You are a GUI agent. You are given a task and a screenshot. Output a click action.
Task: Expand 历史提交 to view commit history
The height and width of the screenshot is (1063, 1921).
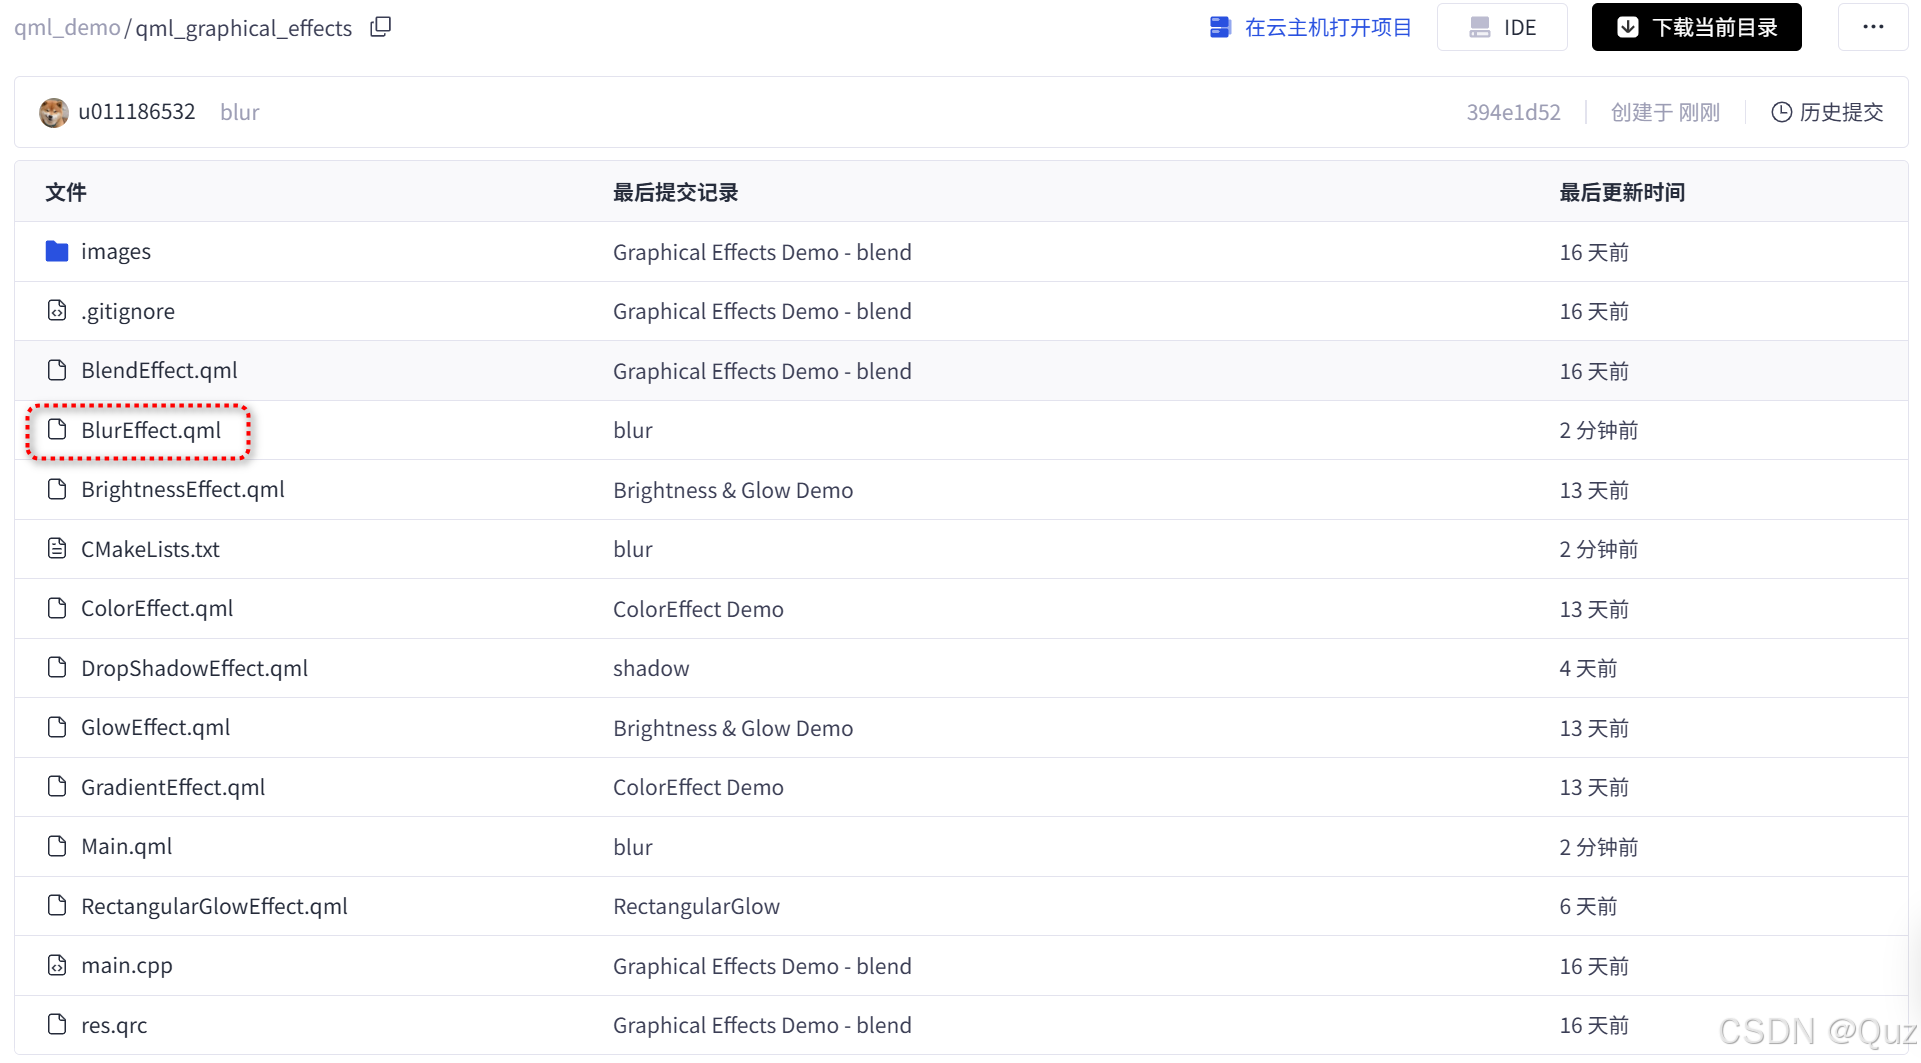(1841, 112)
